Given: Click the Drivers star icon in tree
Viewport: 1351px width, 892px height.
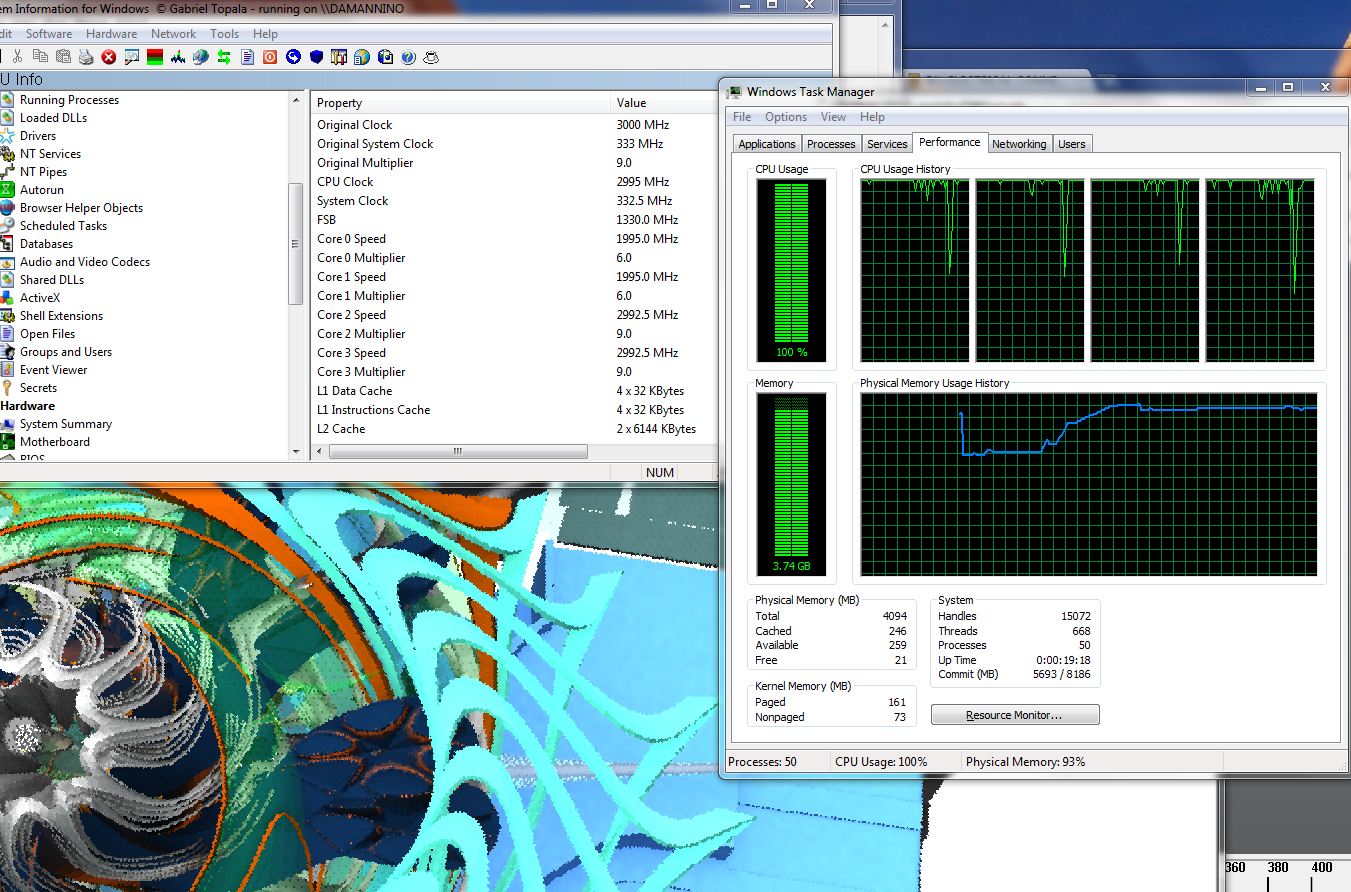Looking at the screenshot, I should (7, 136).
